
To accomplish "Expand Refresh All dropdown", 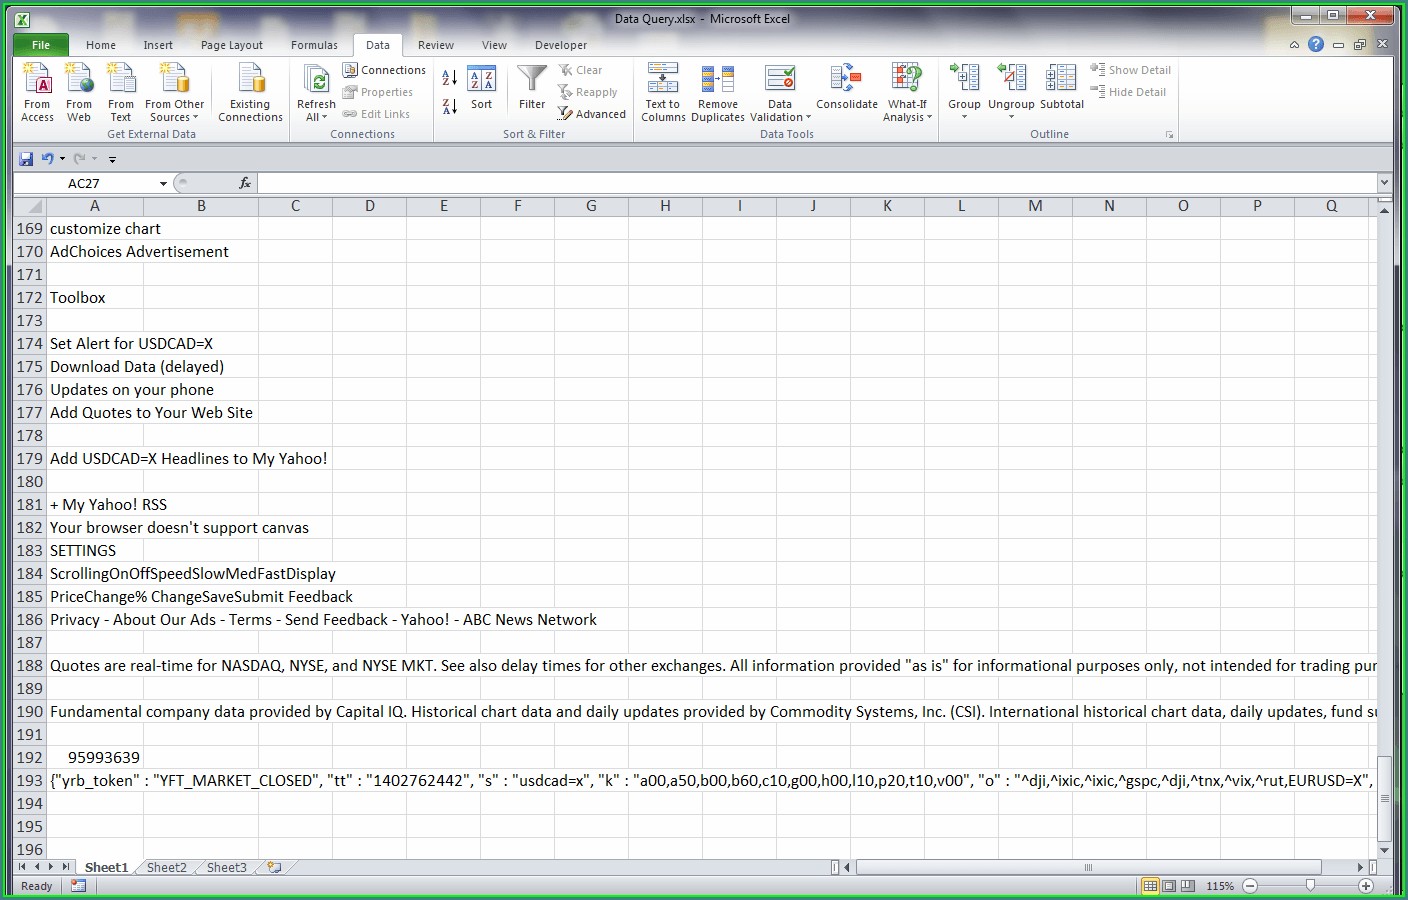I will pyautogui.click(x=316, y=111).
